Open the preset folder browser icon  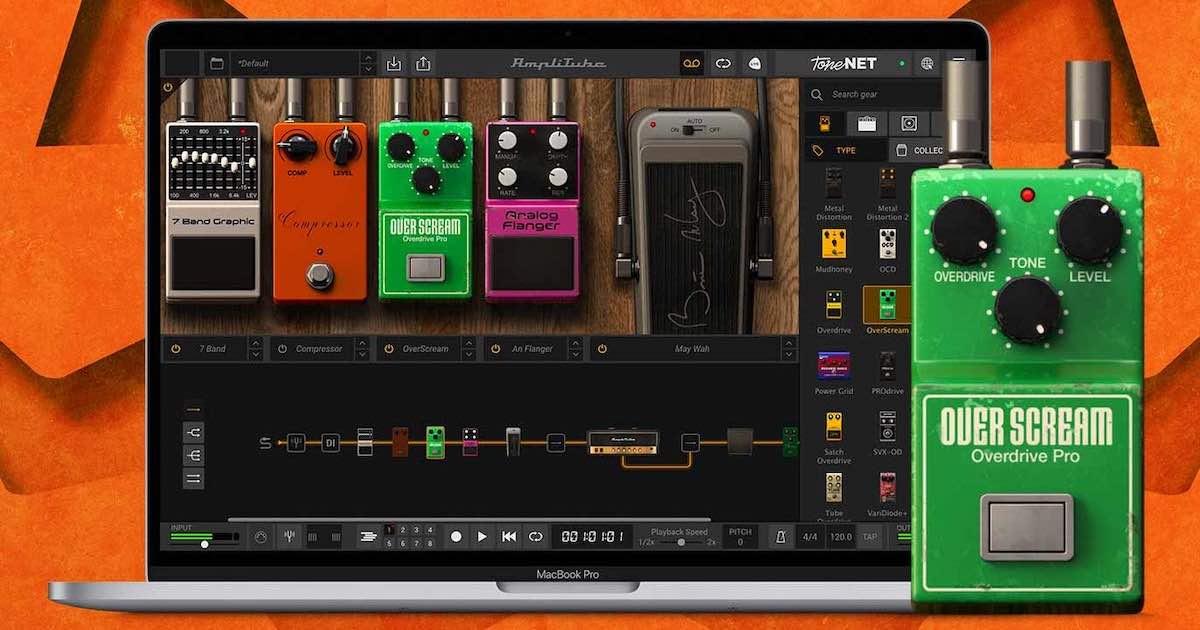[x=216, y=63]
